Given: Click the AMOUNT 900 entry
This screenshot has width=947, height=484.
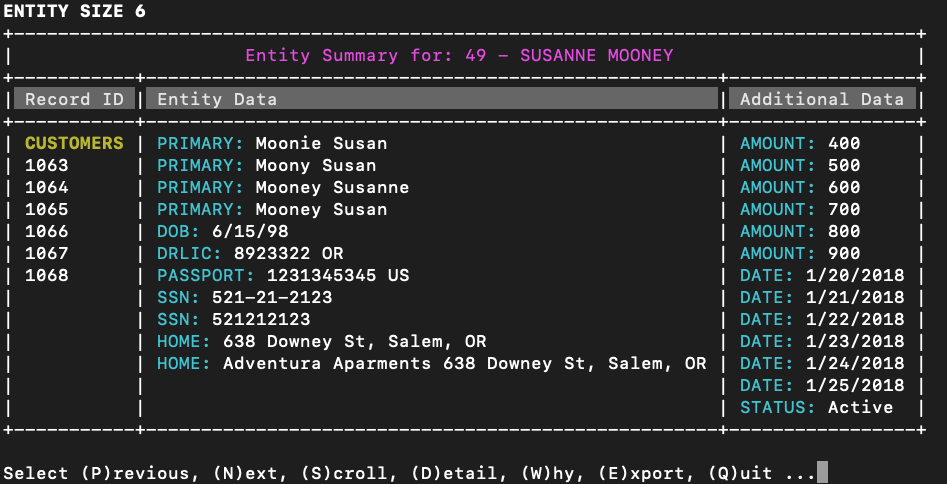Looking at the screenshot, I should [x=800, y=253].
